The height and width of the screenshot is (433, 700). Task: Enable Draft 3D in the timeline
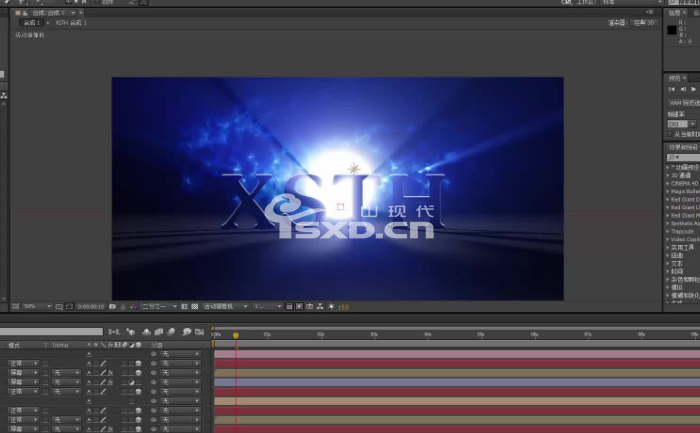[x=130, y=332]
